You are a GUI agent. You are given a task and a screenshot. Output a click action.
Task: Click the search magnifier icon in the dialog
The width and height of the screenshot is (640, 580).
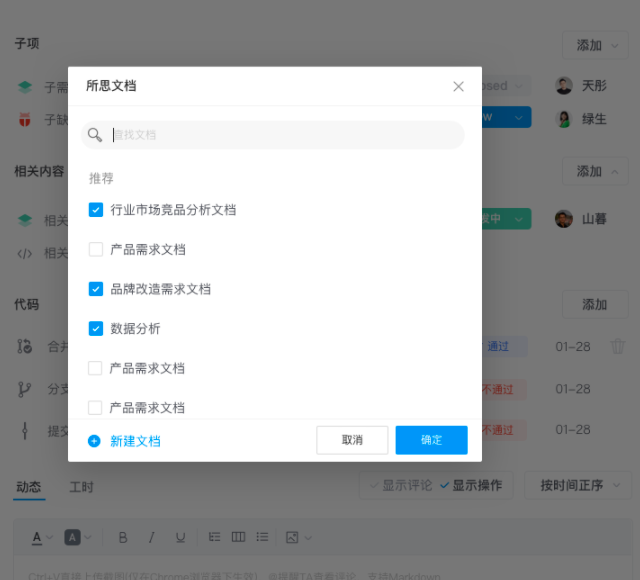click(95, 135)
